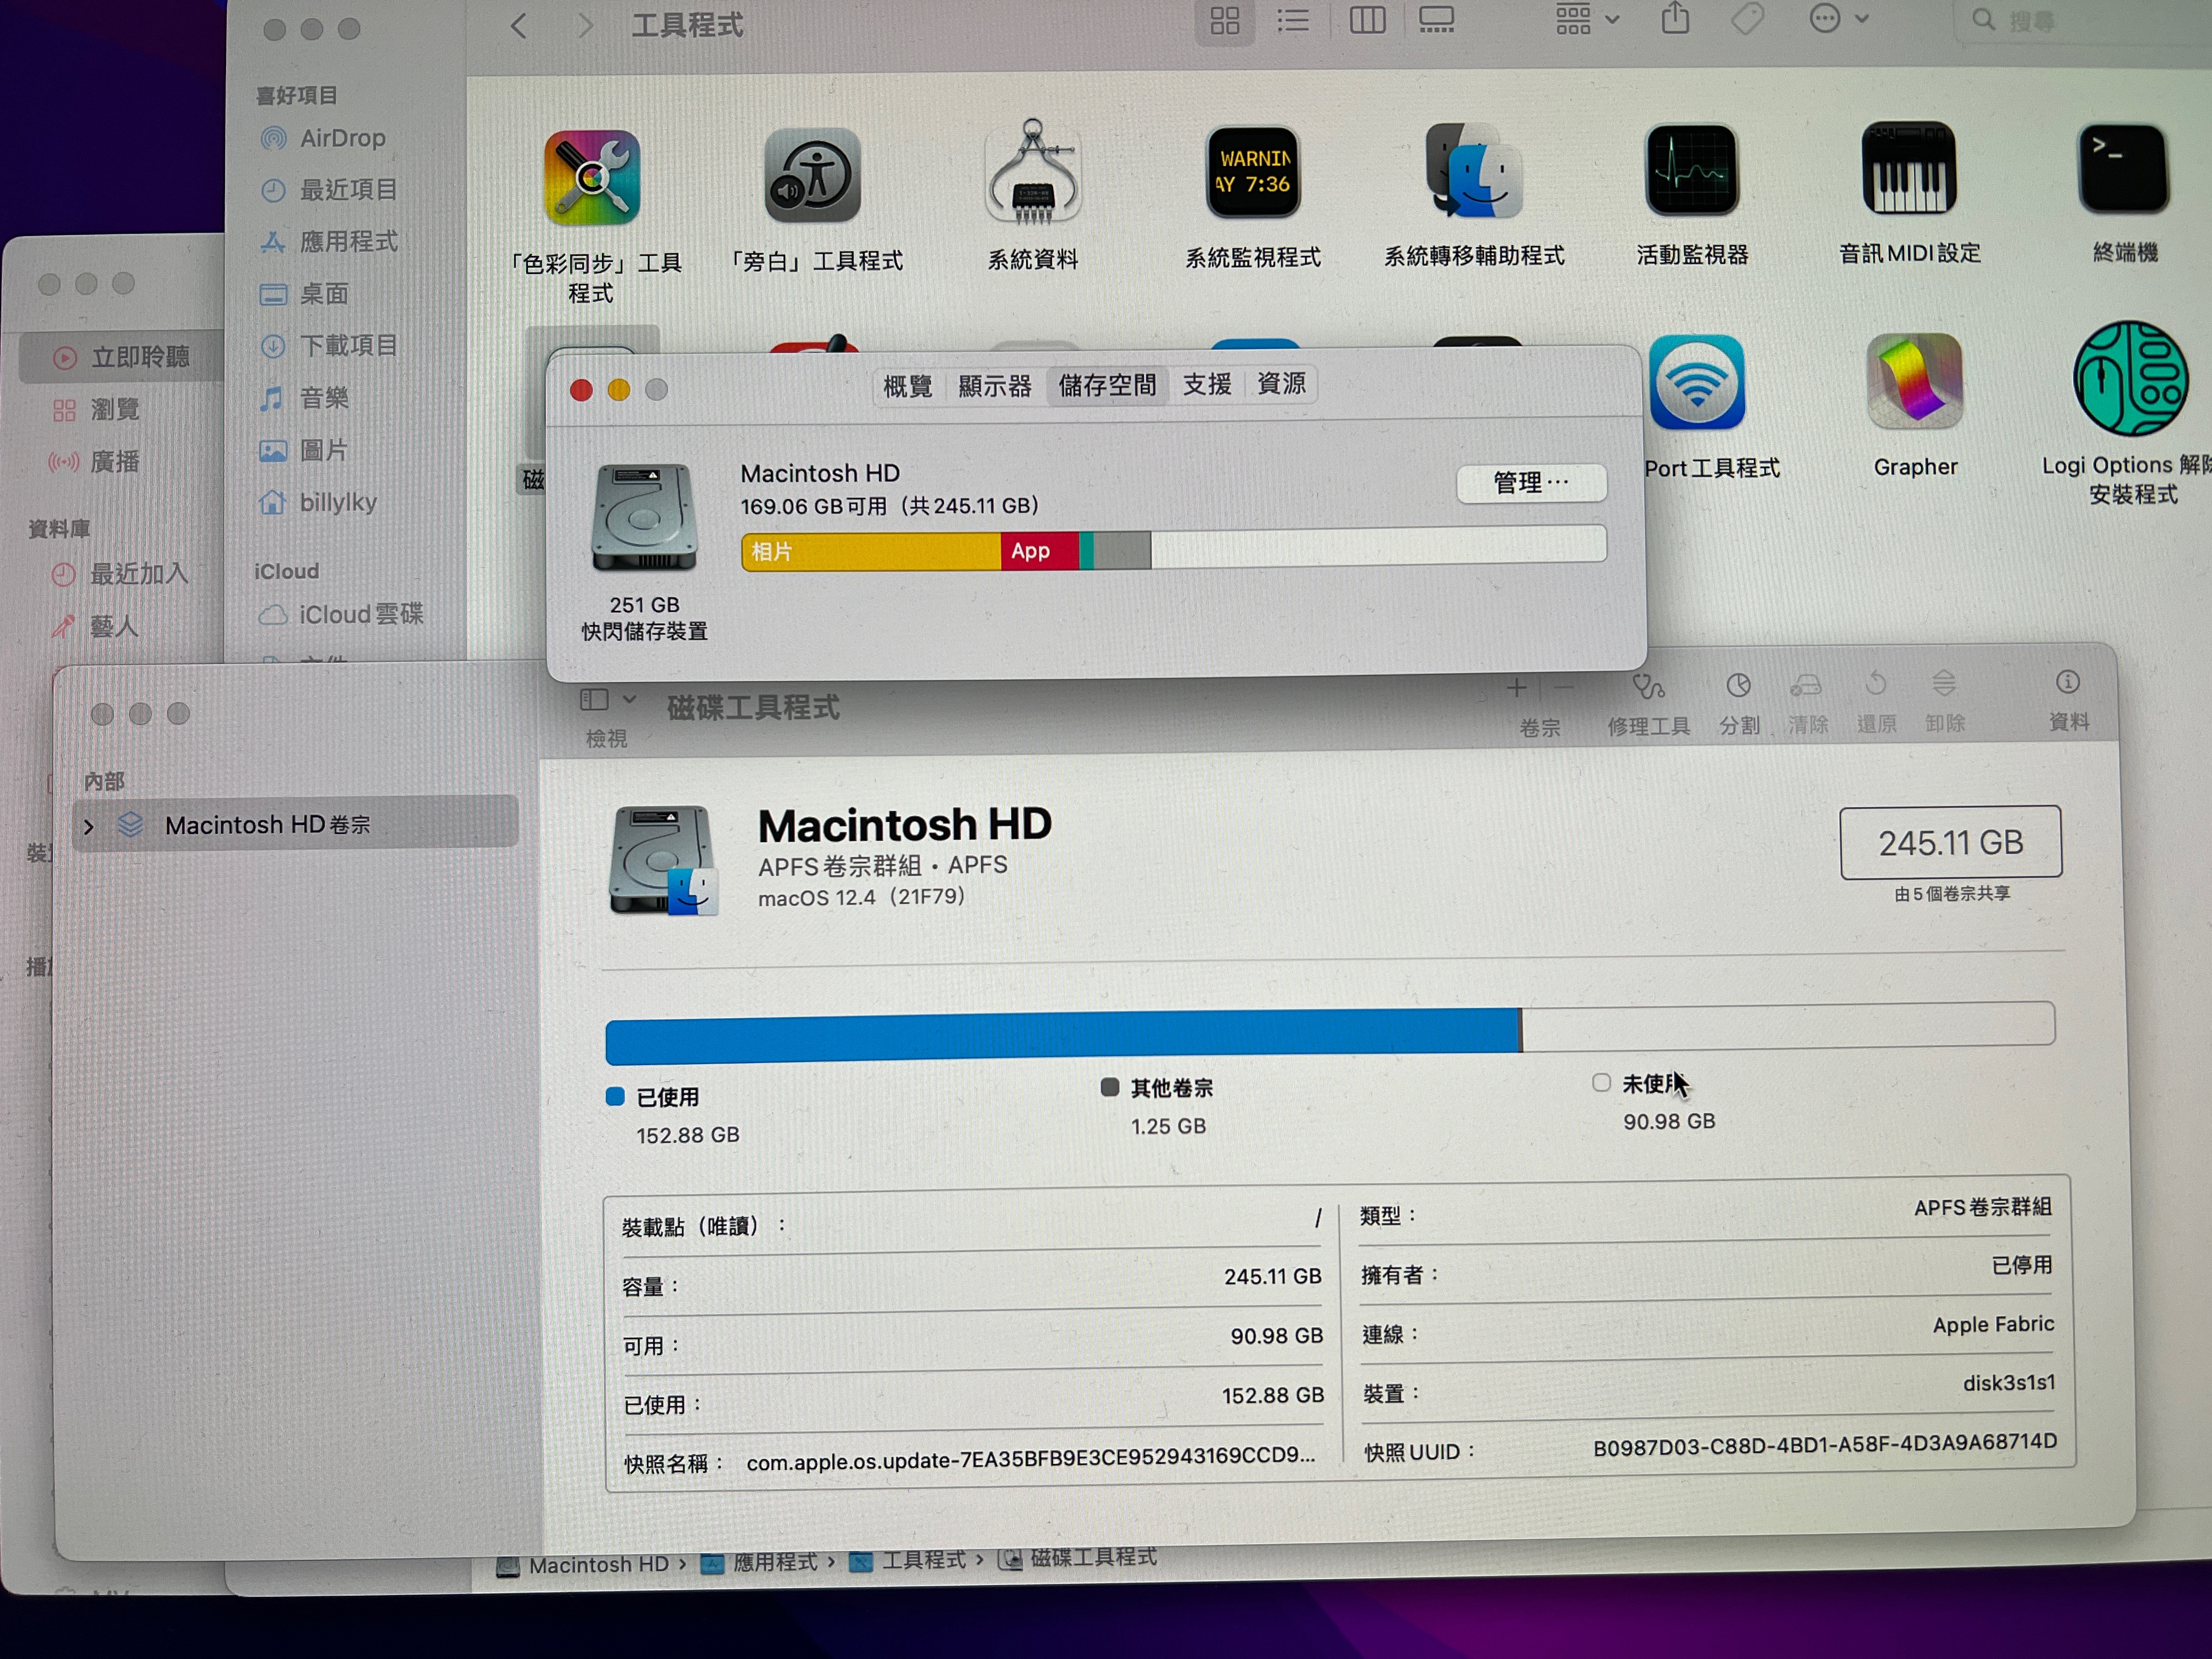Screen dimensions: 2212x1659
Task: Select the 概覽 tab
Action: [908, 387]
